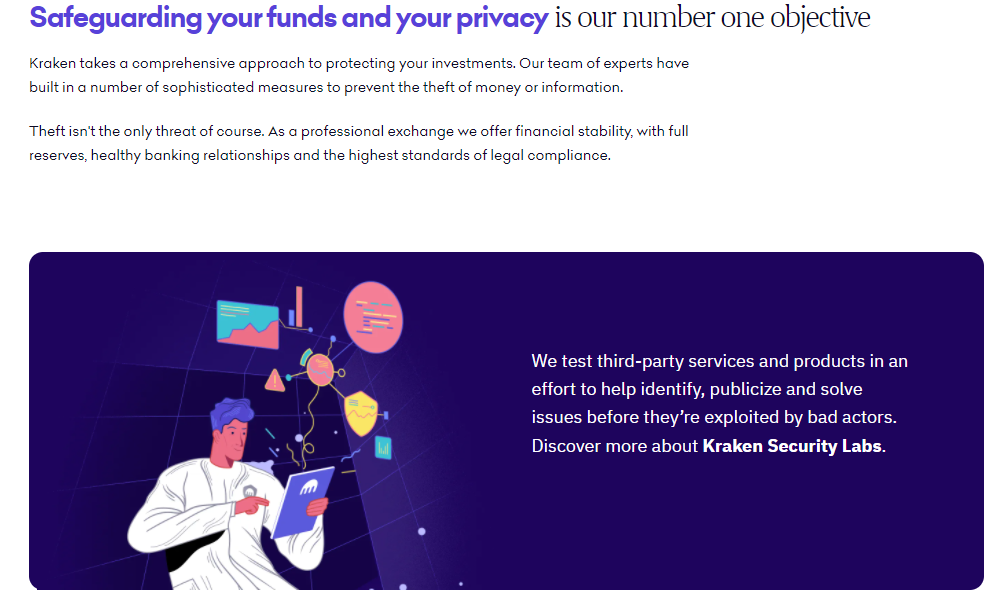Click the small blue bar beside orange bar
This screenshot has width=993, height=604.
point(291,318)
